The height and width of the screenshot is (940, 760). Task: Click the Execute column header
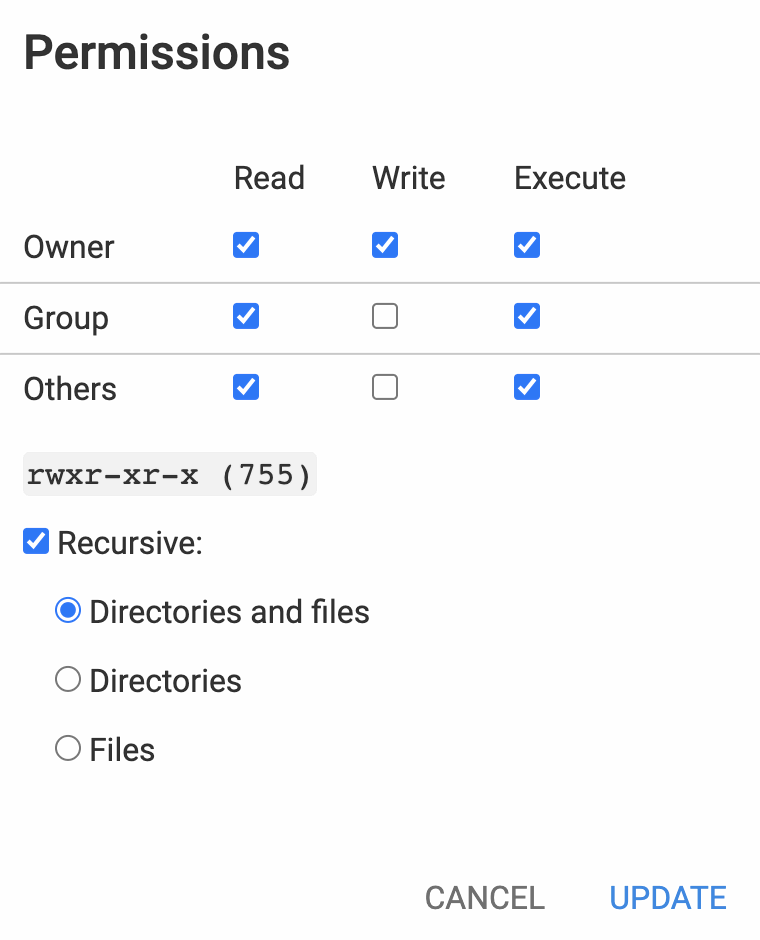point(570,178)
